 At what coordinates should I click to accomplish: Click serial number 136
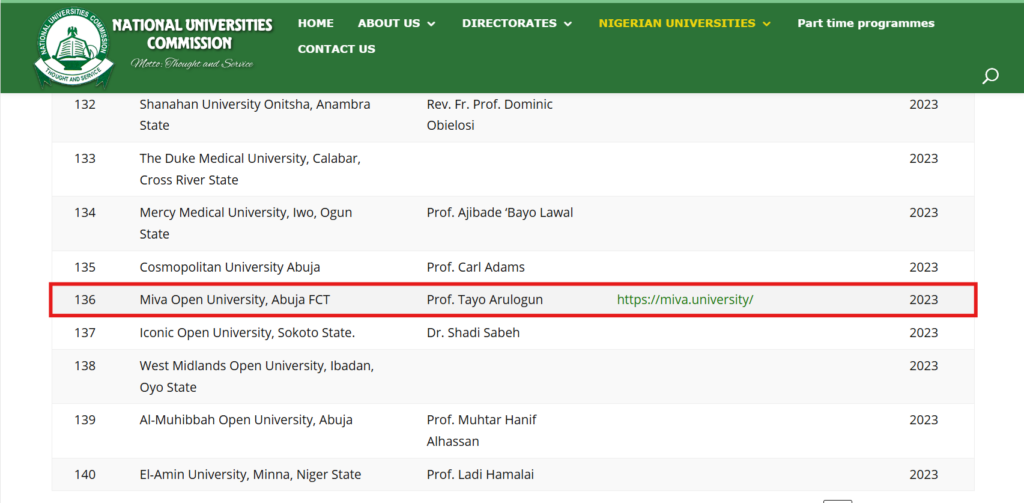(x=84, y=300)
